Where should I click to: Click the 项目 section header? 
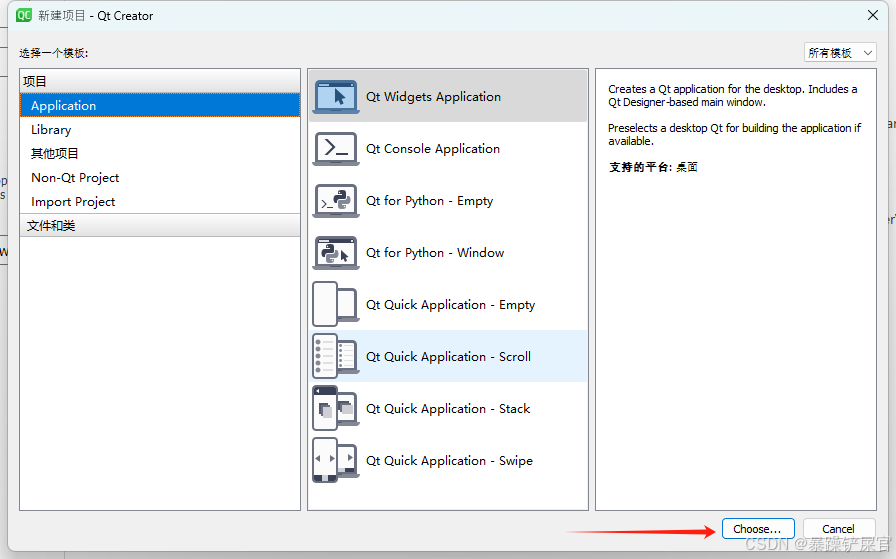pyautogui.click(x=160, y=81)
